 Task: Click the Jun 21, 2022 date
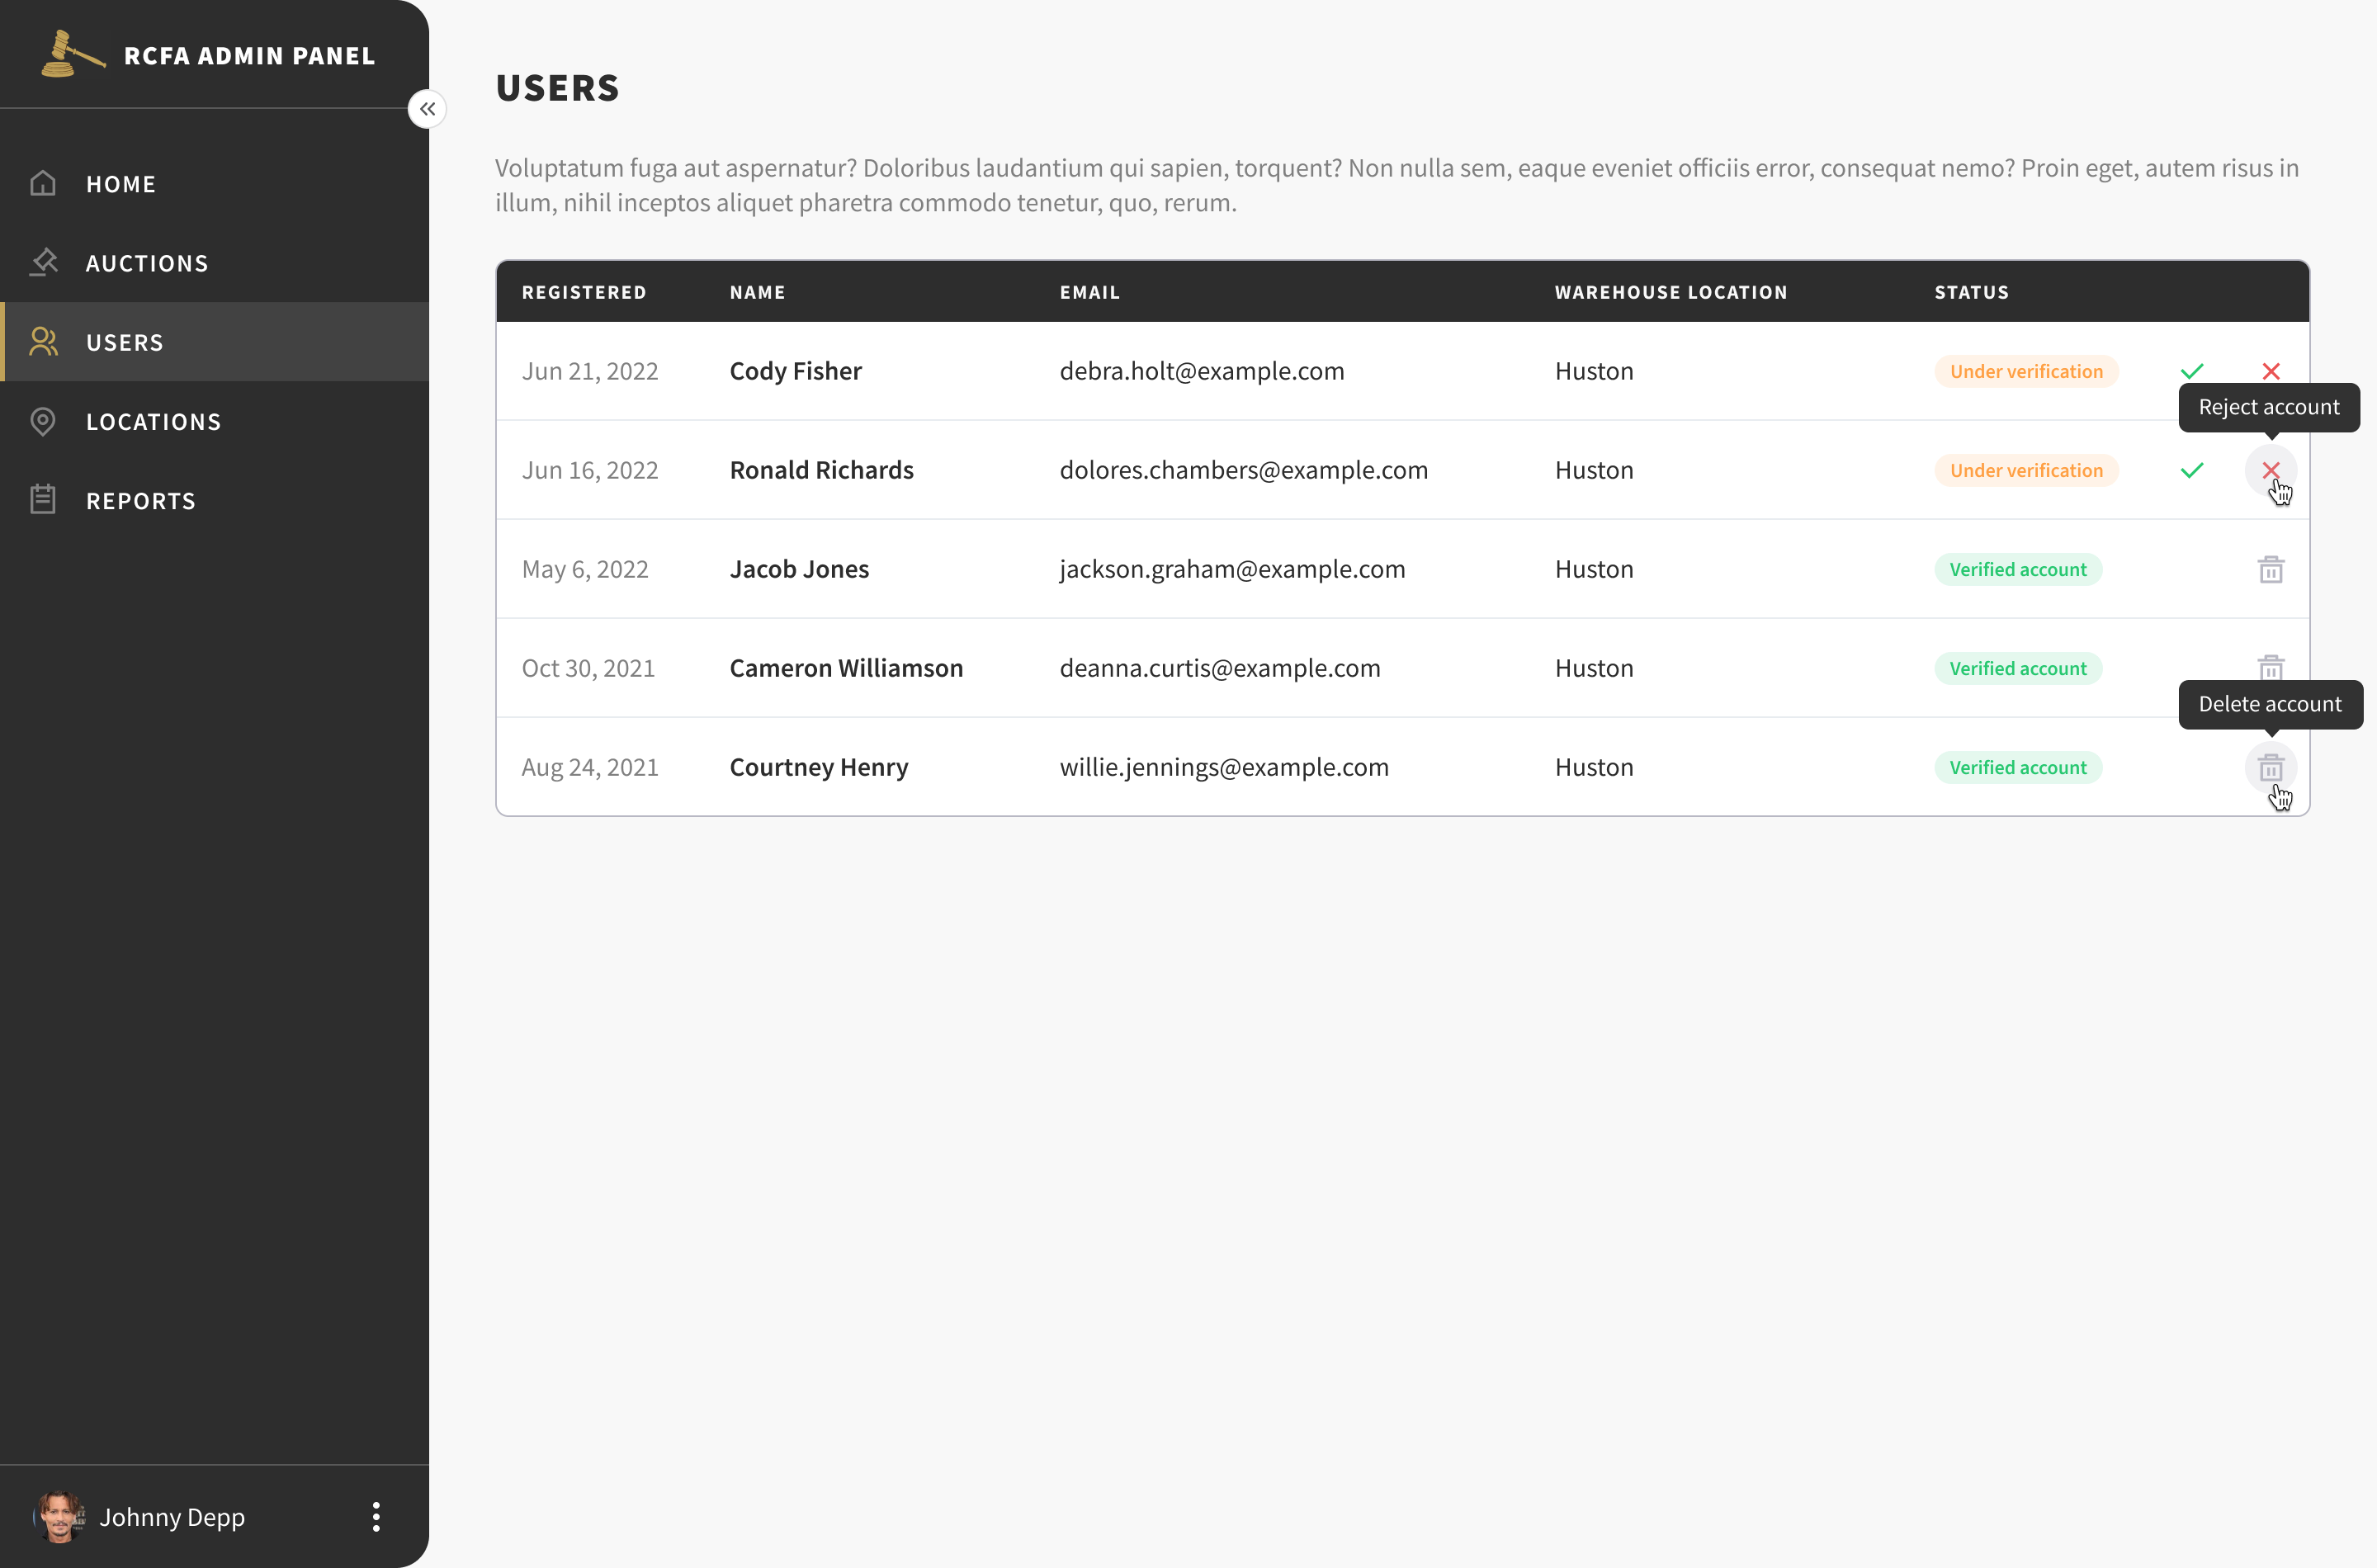tap(590, 371)
